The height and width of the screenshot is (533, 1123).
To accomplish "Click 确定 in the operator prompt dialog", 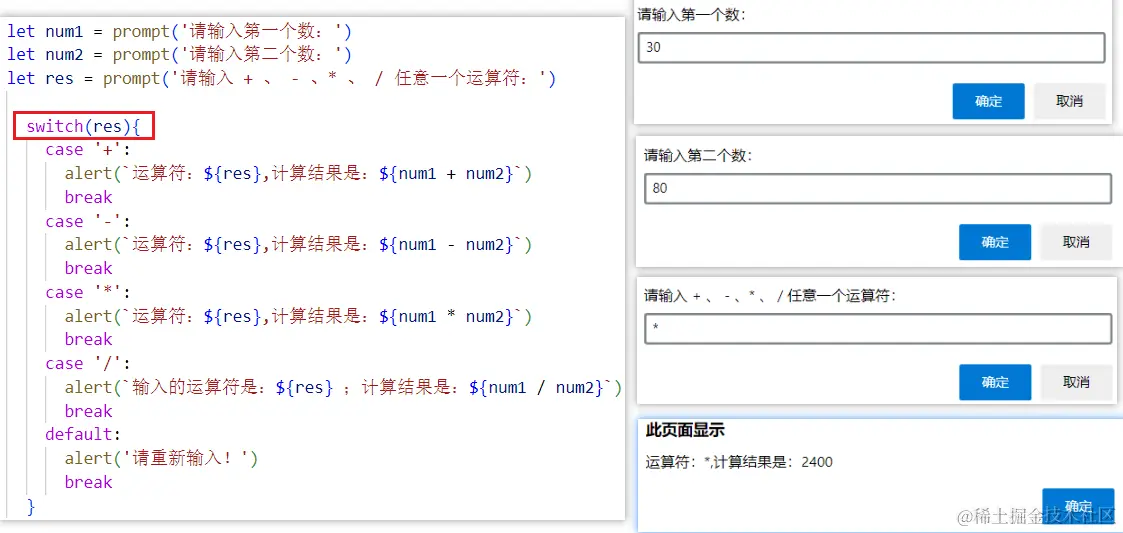I will coord(995,382).
